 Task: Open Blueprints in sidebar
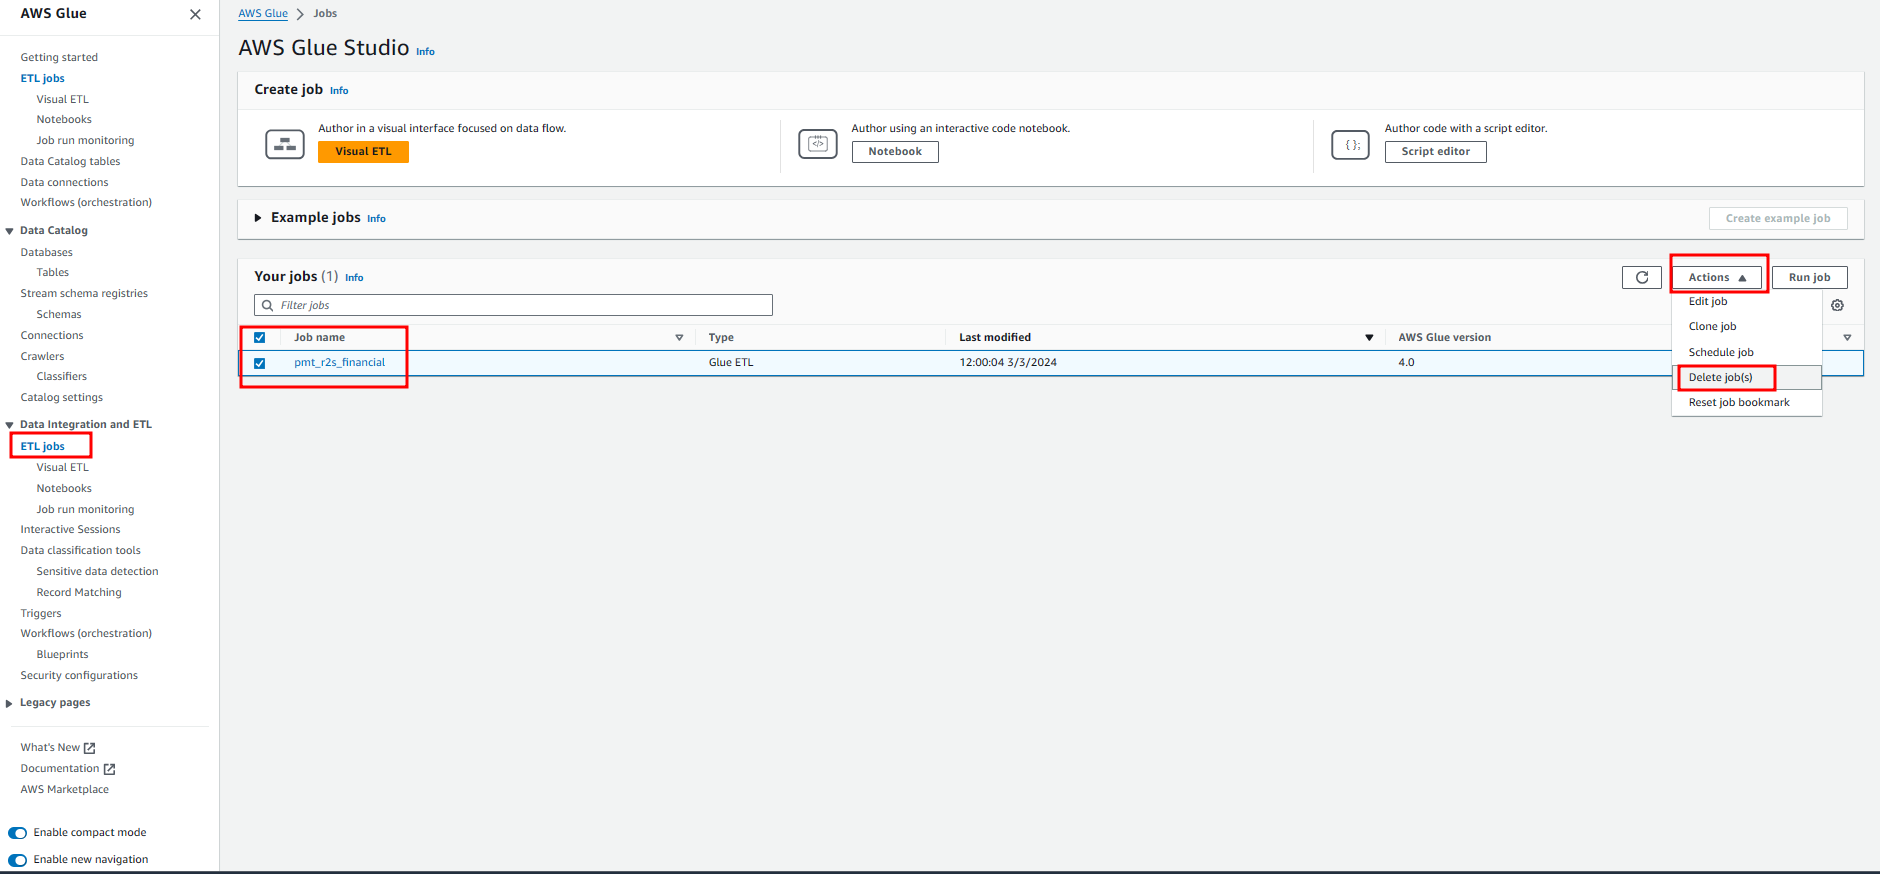[x=62, y=655]
